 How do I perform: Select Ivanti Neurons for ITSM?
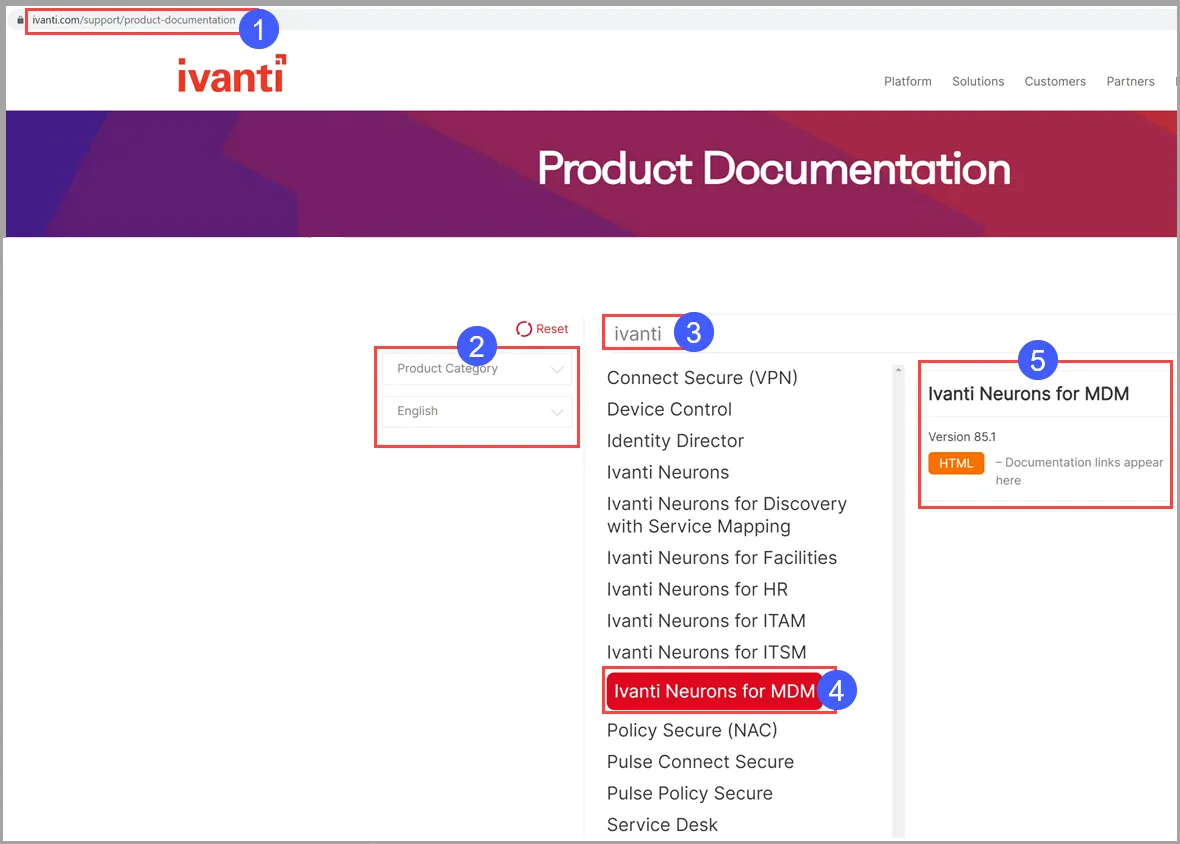click(706, 652)
